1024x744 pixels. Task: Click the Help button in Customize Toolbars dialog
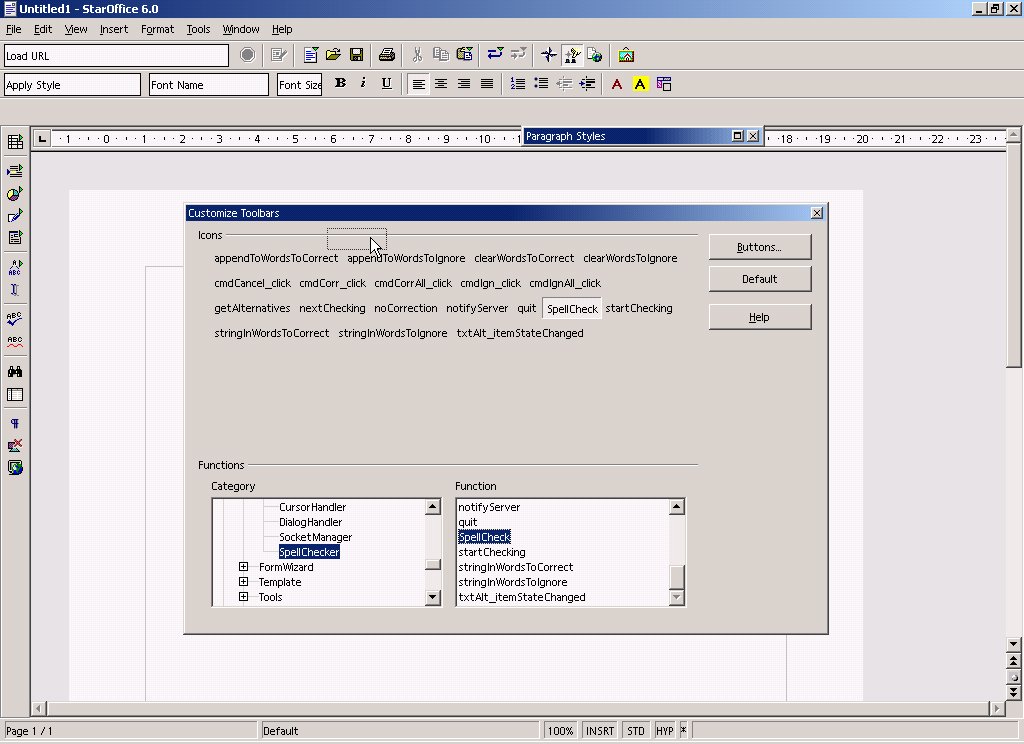click(x=760, y=317)
